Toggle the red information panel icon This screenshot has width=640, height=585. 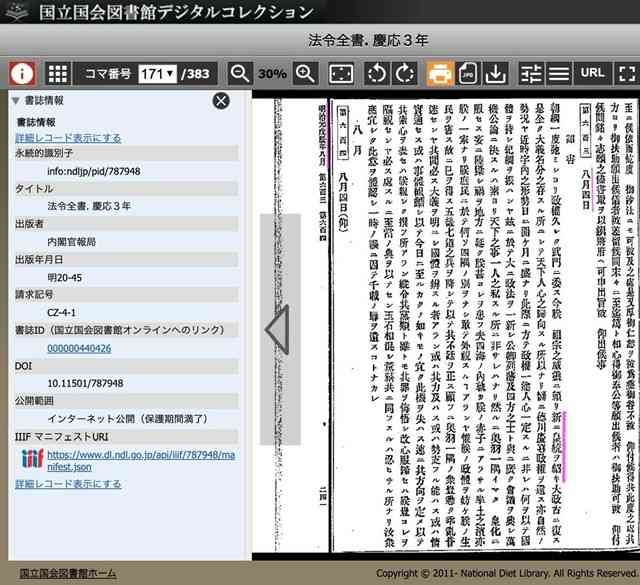tap(22, 74)
